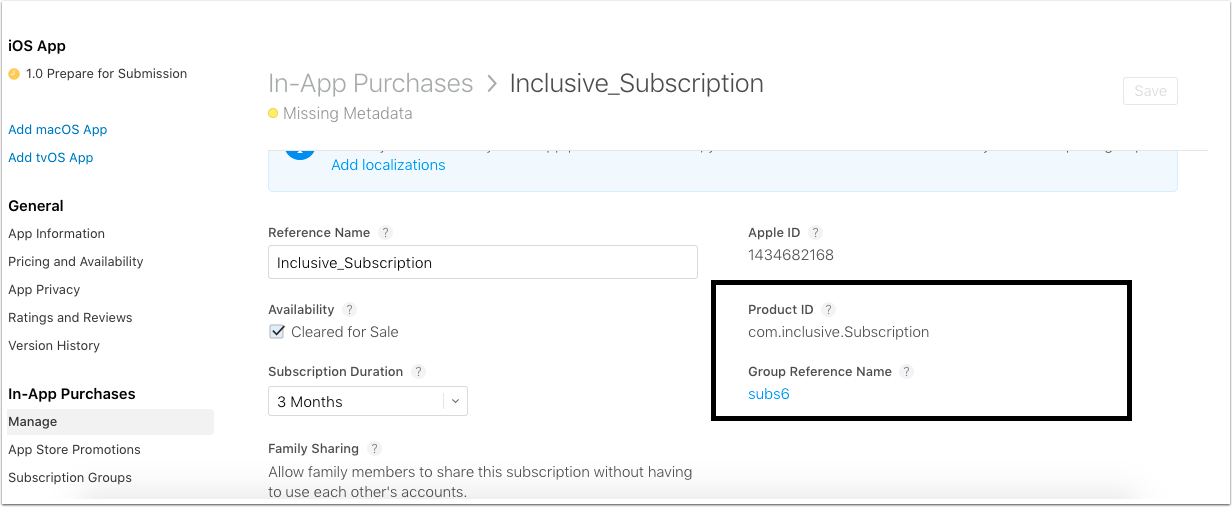Click the Subscription Duration help icon
1232x507 pixels.
point(419,372)
